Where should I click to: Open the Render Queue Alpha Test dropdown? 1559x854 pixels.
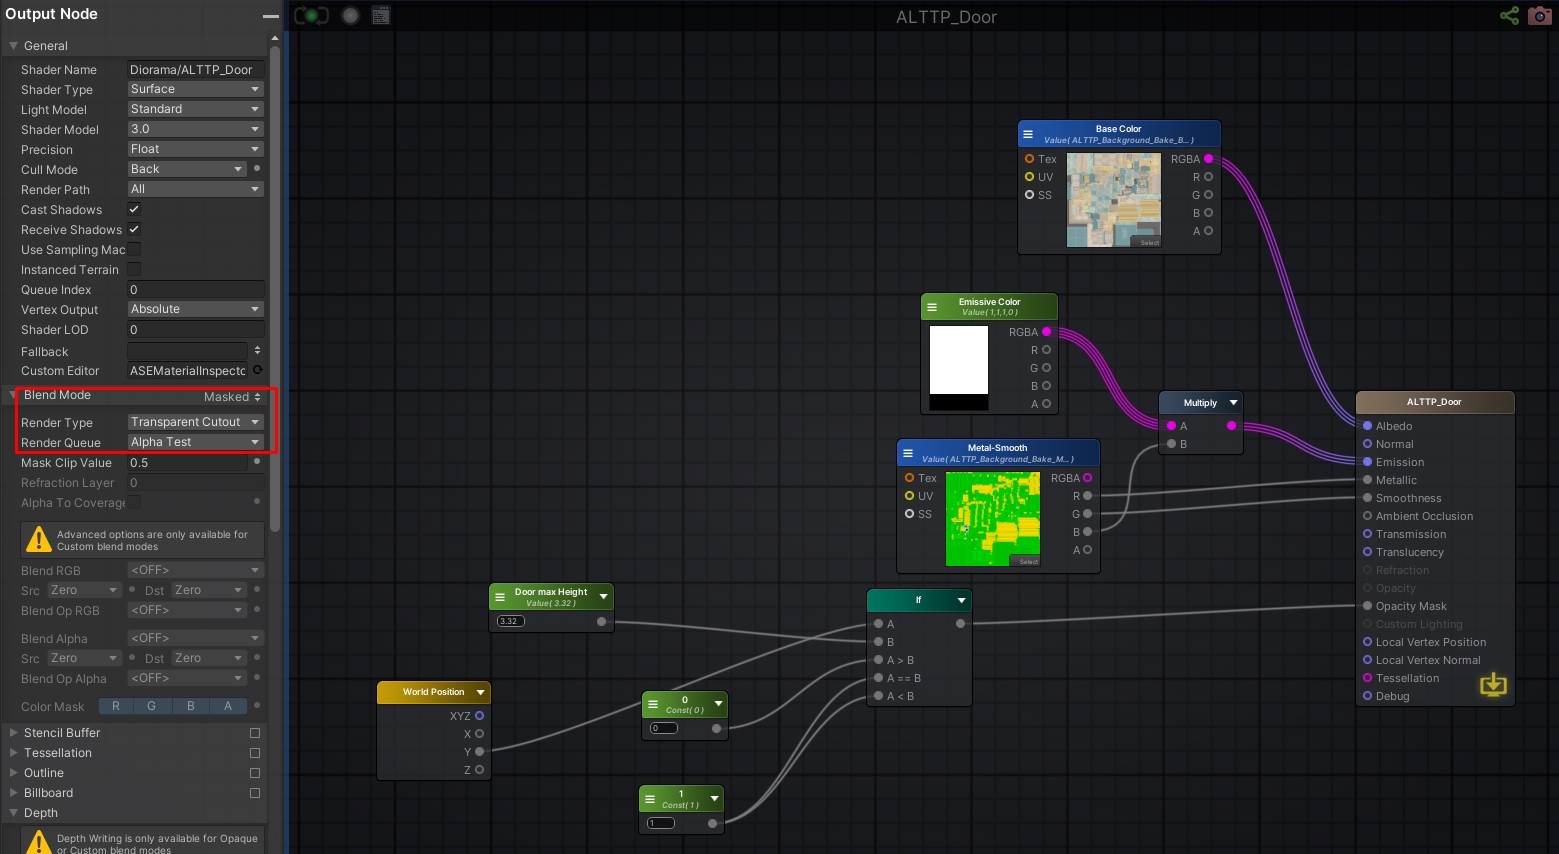(x=195, y=442)
